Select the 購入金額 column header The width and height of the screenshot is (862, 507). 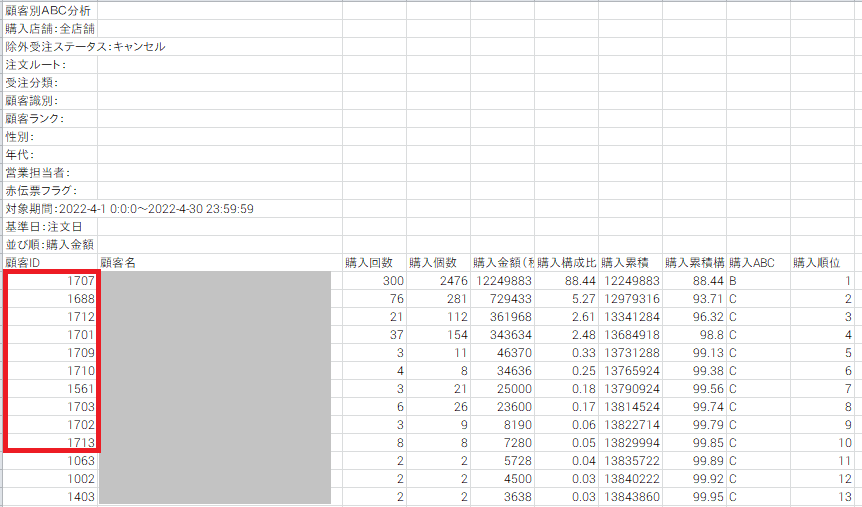[x=502, y=263]
